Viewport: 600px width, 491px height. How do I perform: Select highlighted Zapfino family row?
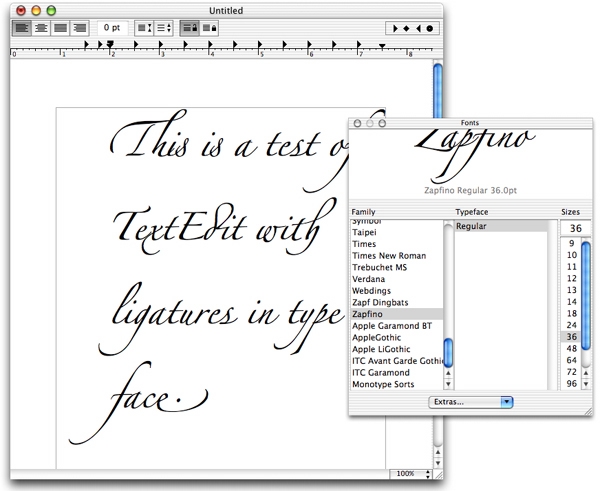pyautogui.click(x=397, y=314)
